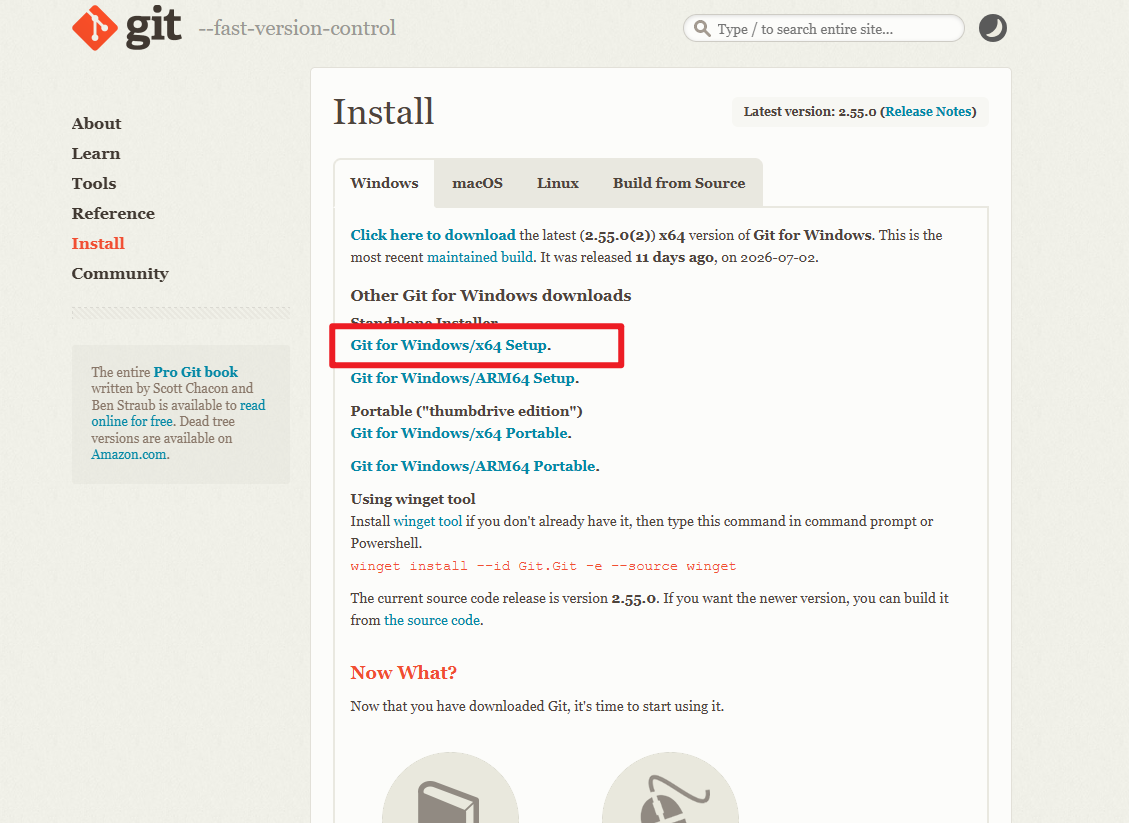Open 'the source code' link
The image size is (1129, 823).
point(432,620)
